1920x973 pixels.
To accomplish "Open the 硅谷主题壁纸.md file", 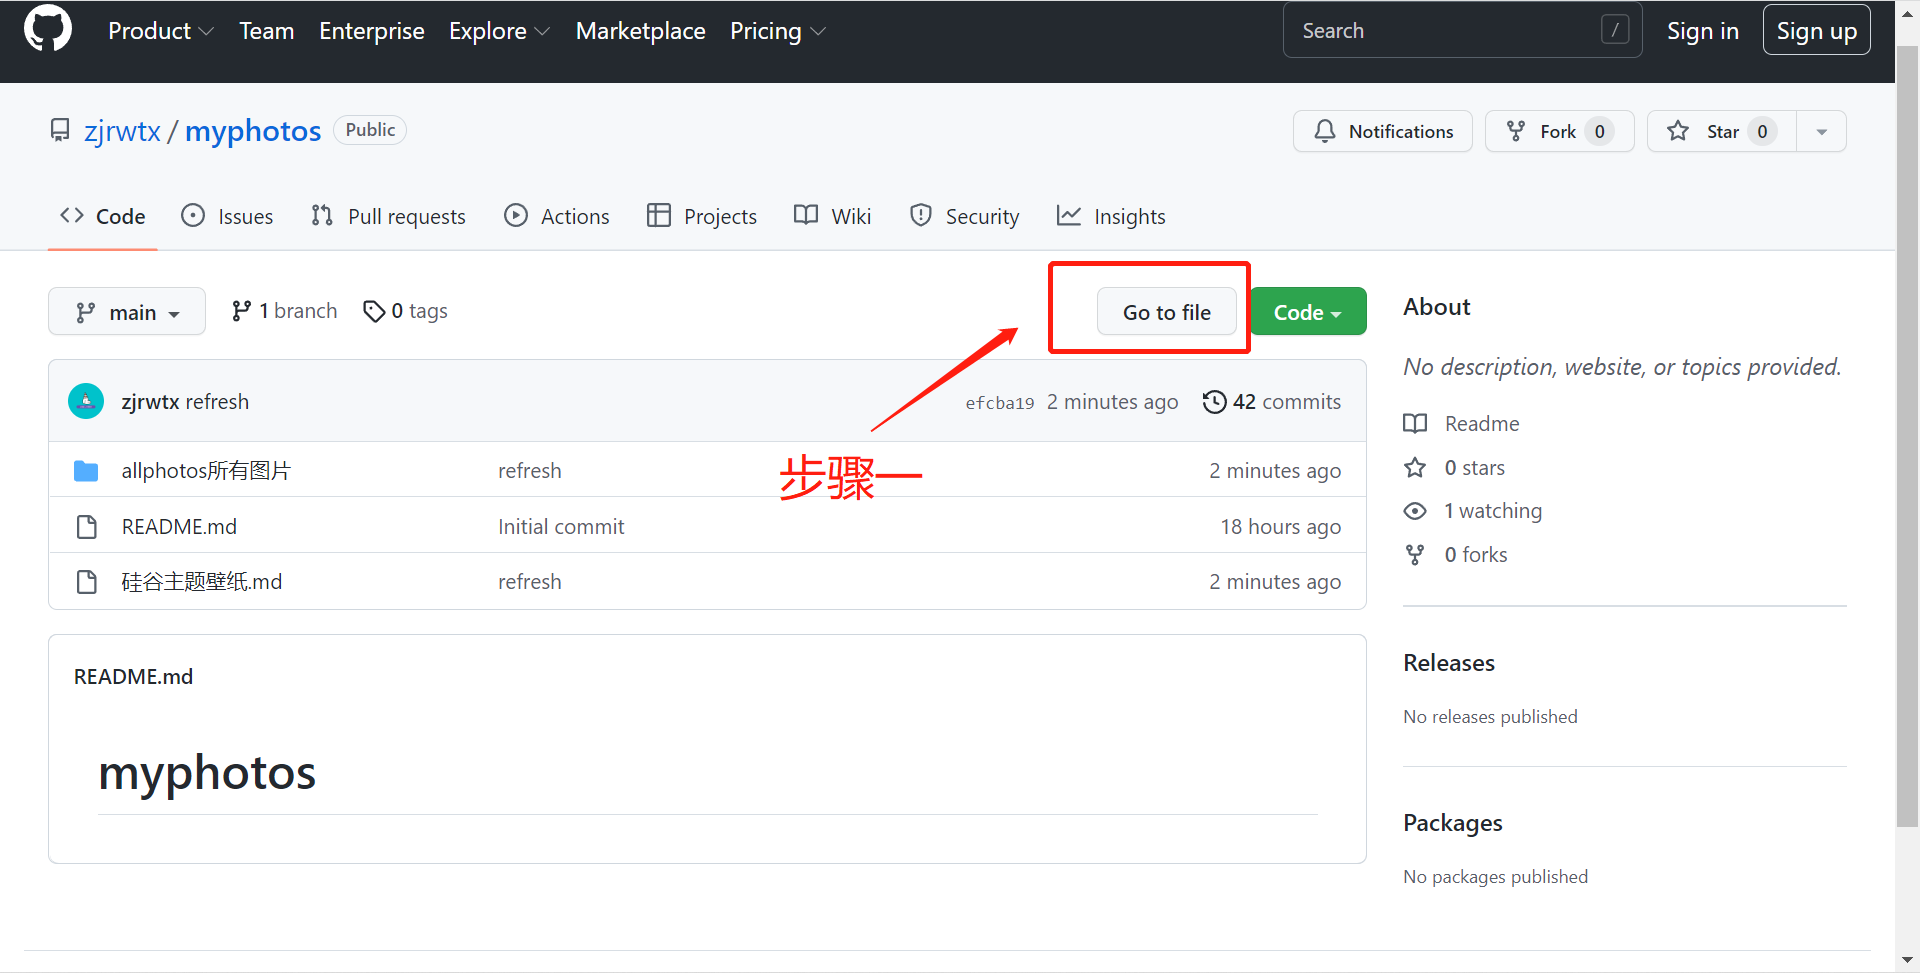I will tap(202, 582).
